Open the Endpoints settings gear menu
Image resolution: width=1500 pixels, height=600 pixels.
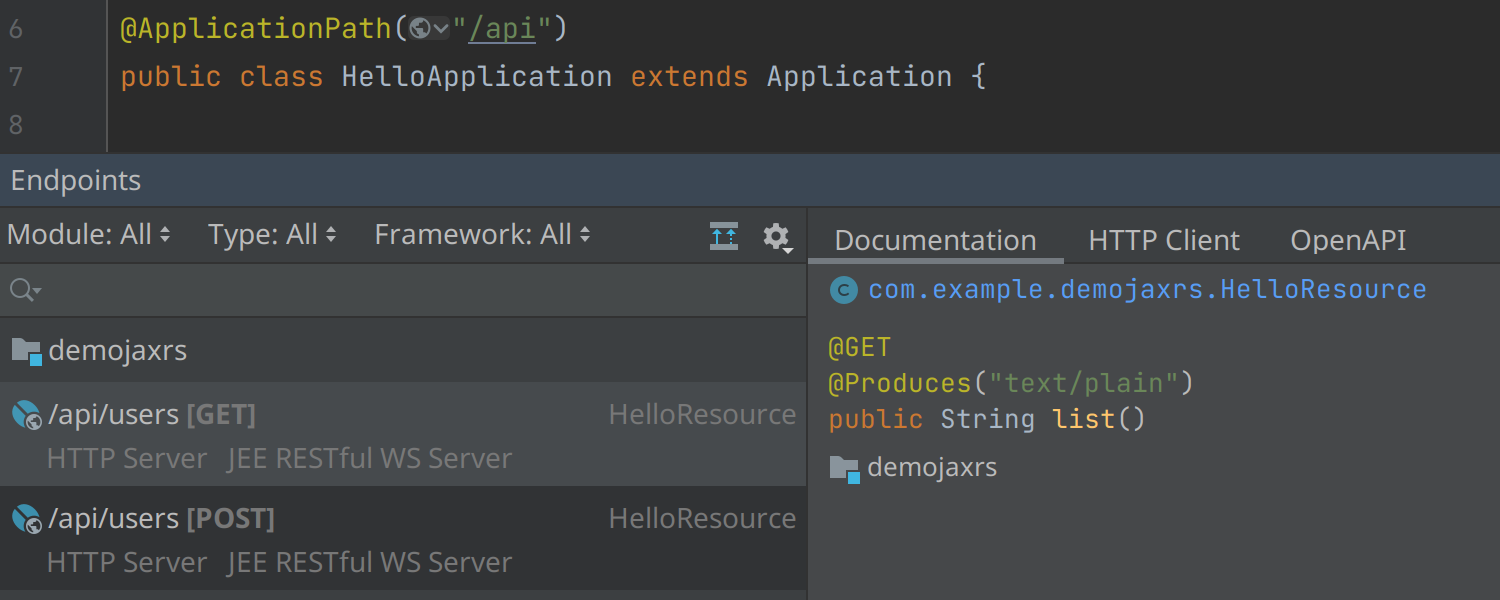point(776,237)
